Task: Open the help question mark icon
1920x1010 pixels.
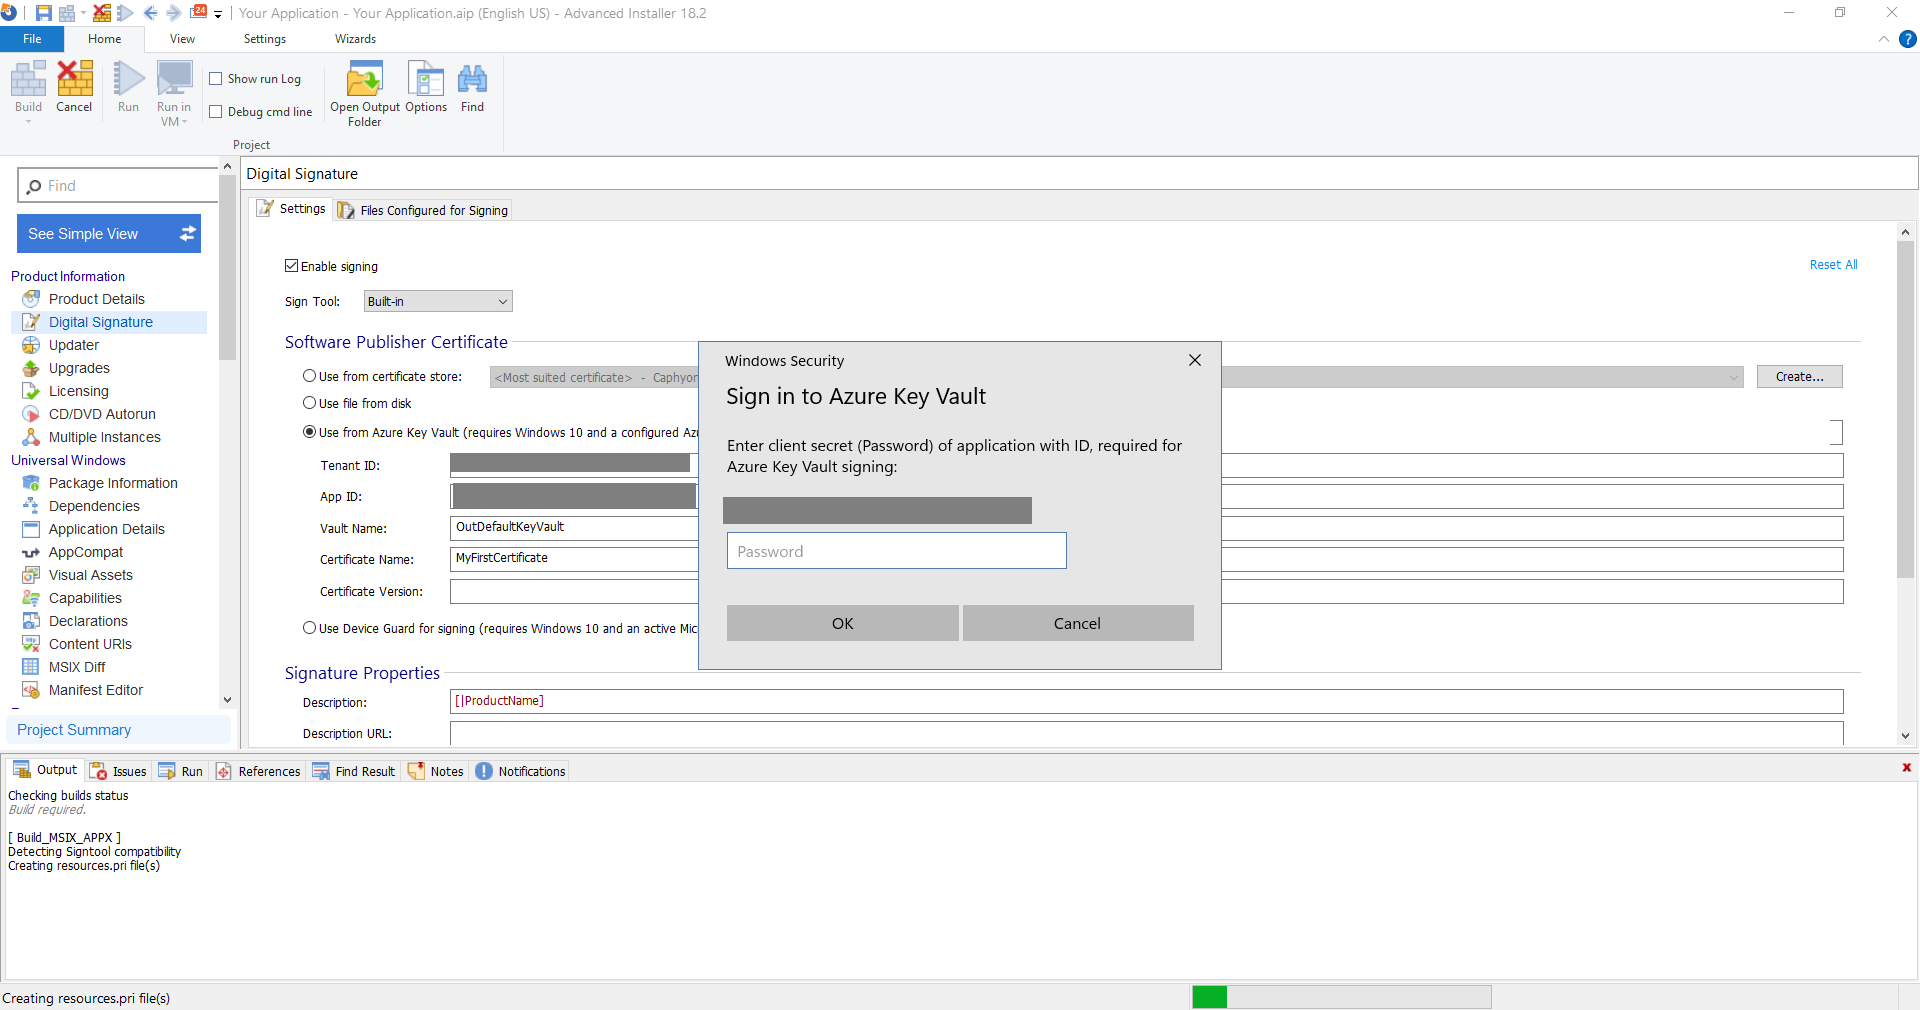Action: pos(1908,39)
